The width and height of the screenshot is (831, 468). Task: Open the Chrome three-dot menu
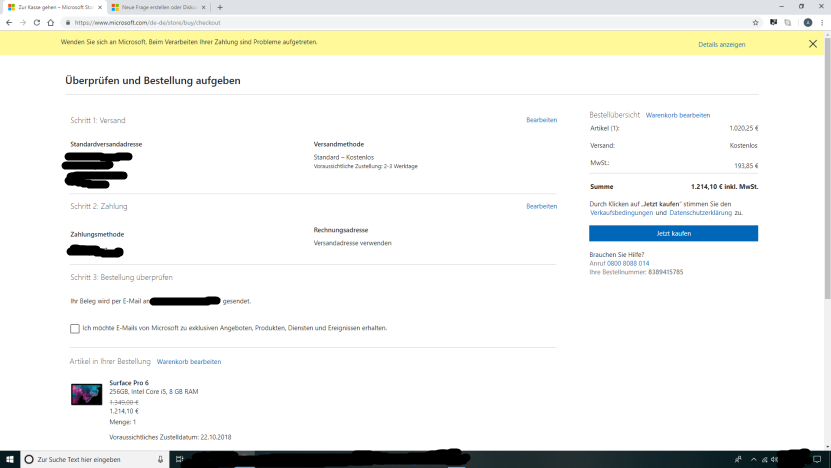coord(822,22)
